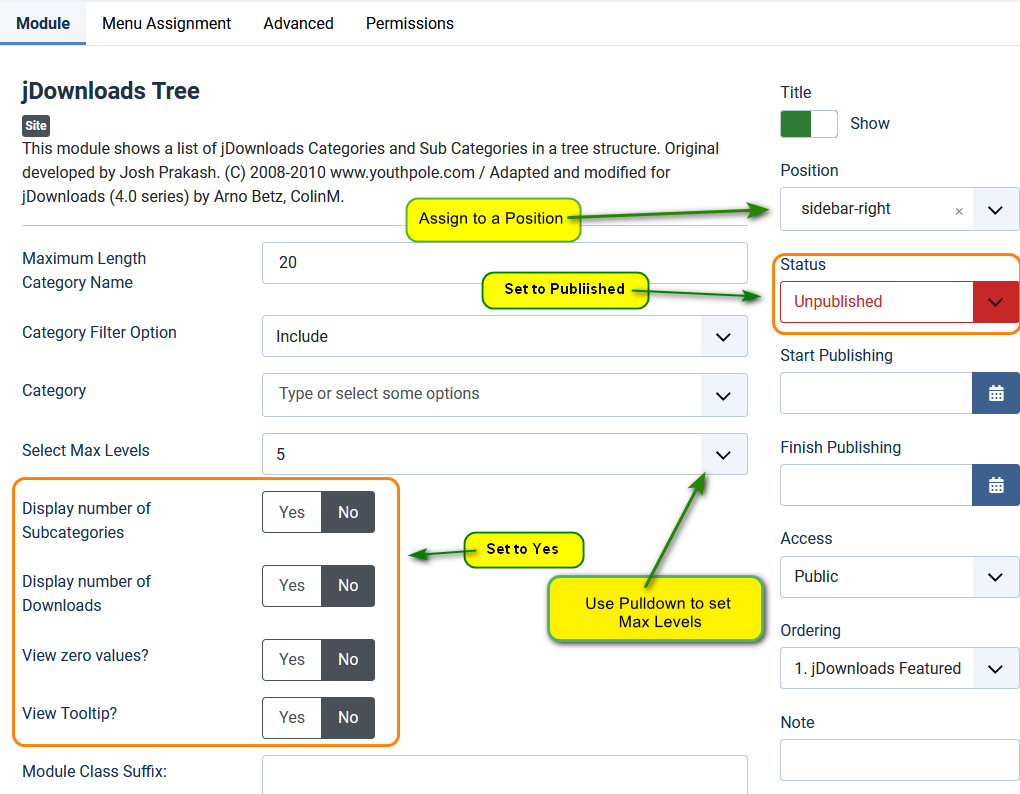Click the Site badge under the title
Viewport: 1020px width, 794px height.
point(36,126)
